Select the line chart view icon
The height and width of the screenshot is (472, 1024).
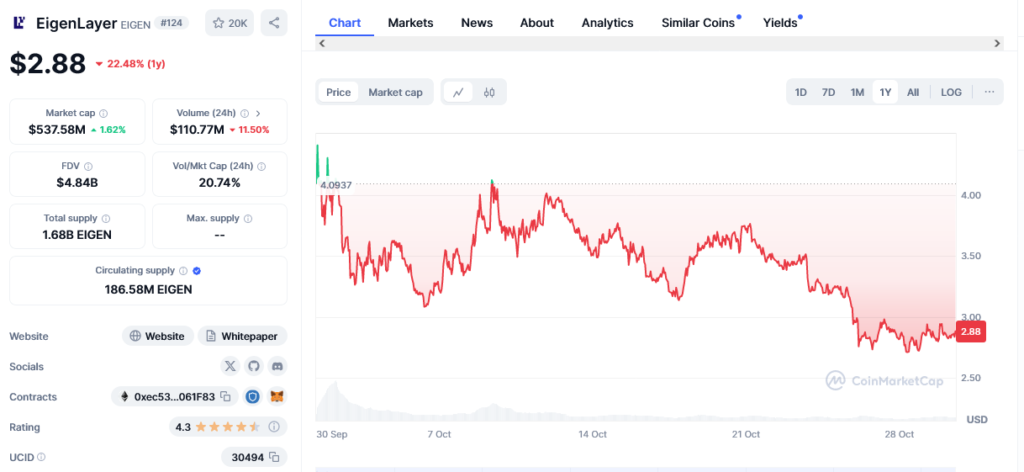click(458, 92)
